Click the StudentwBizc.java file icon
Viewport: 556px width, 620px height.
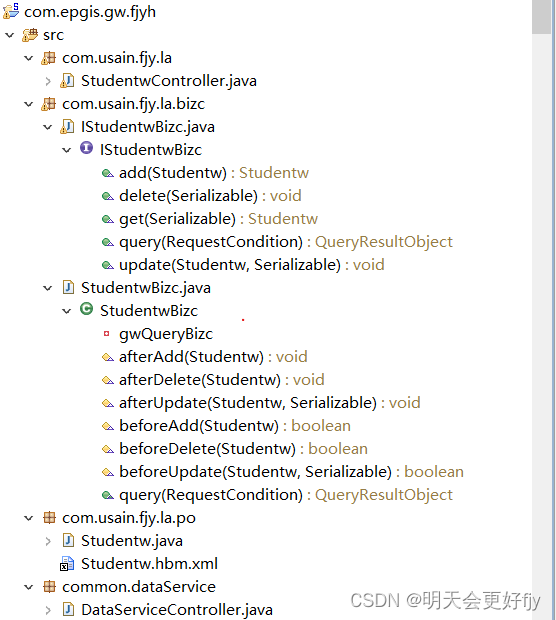point(68,287)
